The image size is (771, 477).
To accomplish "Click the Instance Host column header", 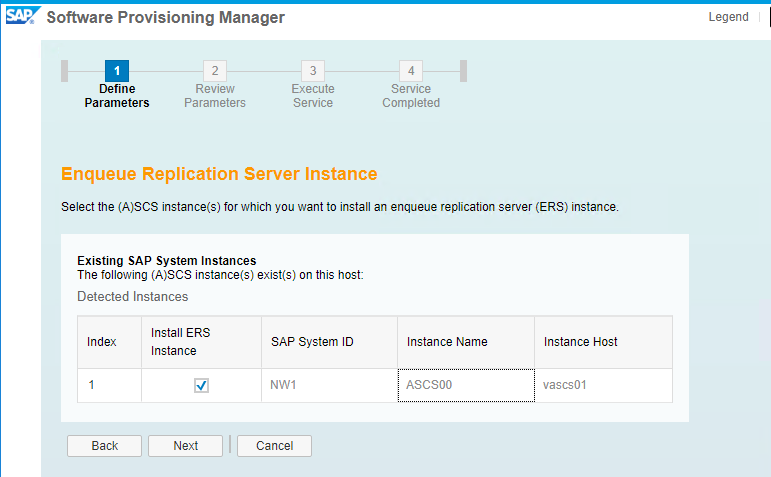I will coord(603,342).
